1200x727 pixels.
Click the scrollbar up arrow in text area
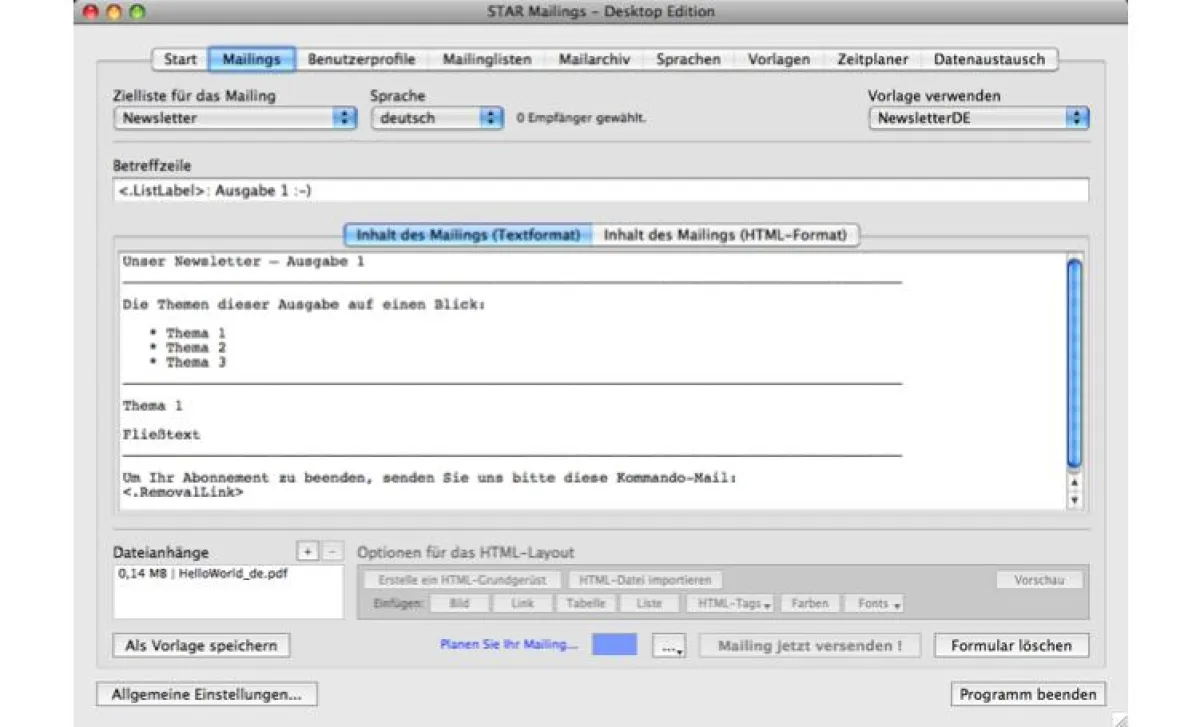1075,483
